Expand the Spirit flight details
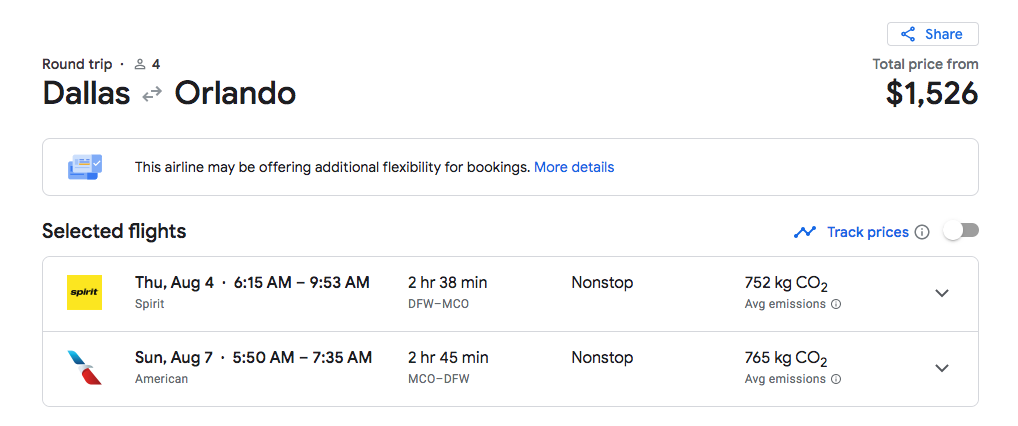Image resolution: width=1018 pixels, height=426 pixels. tap(941, 293)
